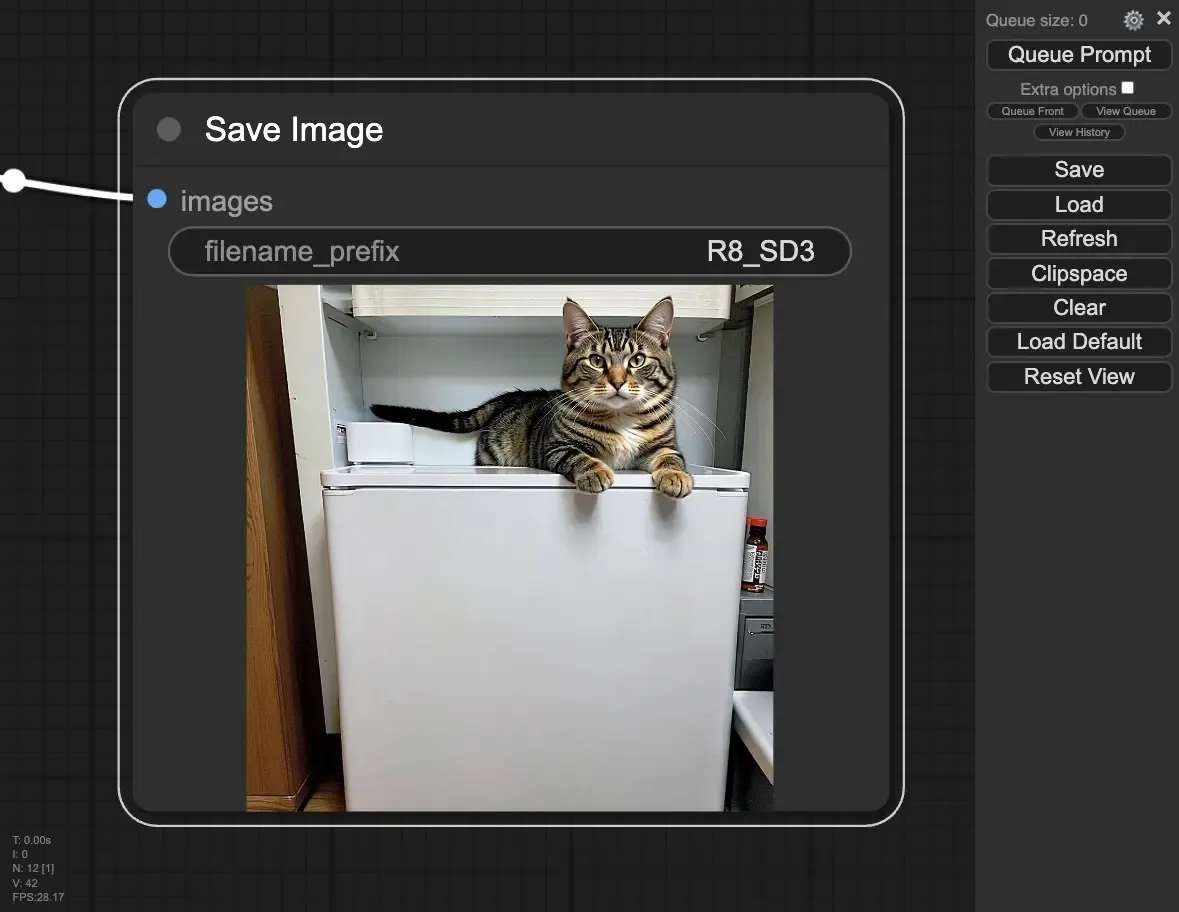Enable the Extra options checkbox

tap(1127, 87)
